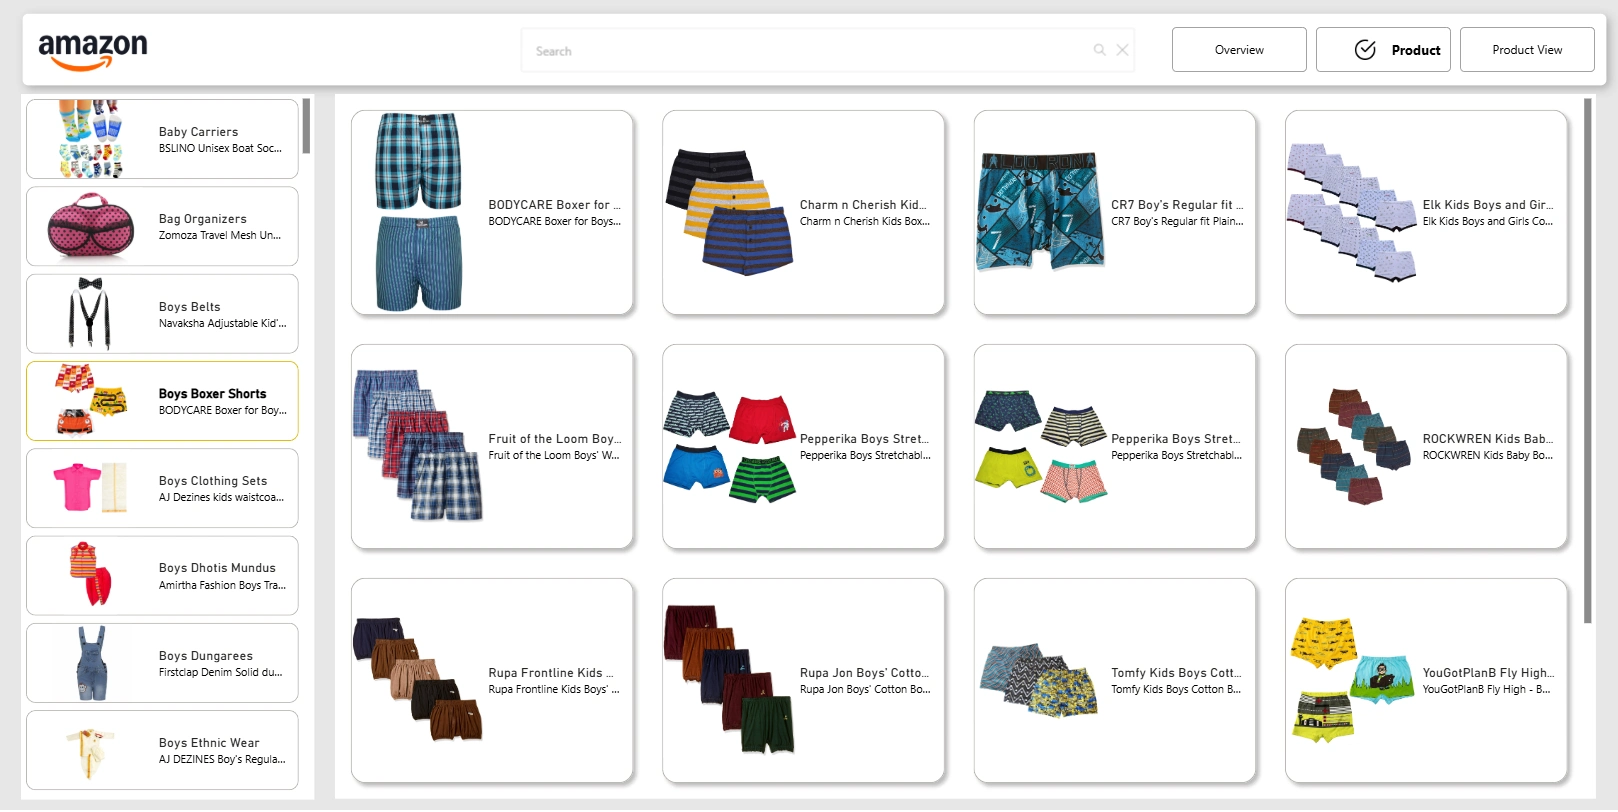Open the ROCKWREN Kids Baby product card
The height and width of the screenshot is (812, 1618).
[1426, 447]
